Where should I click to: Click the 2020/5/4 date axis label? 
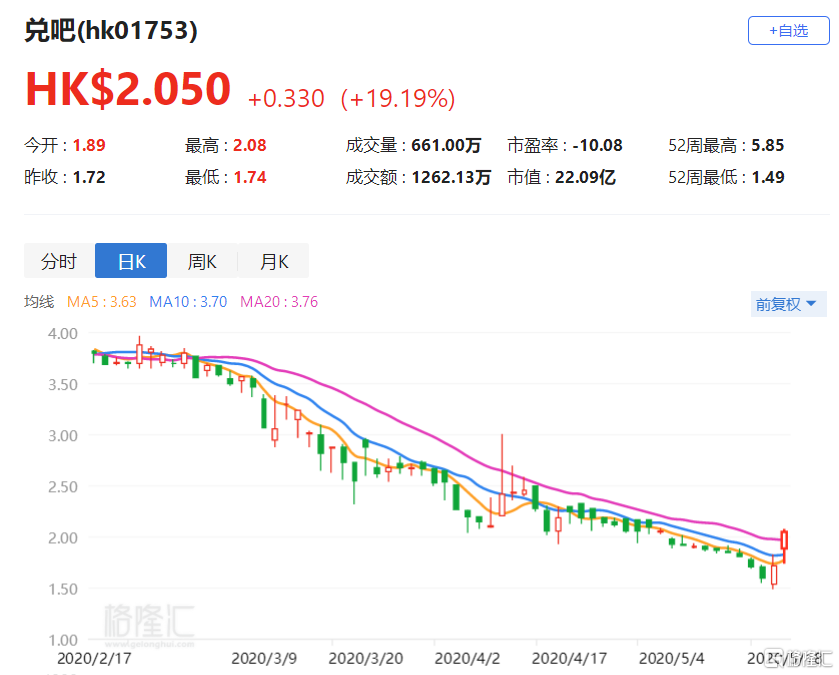click(672, 658)
